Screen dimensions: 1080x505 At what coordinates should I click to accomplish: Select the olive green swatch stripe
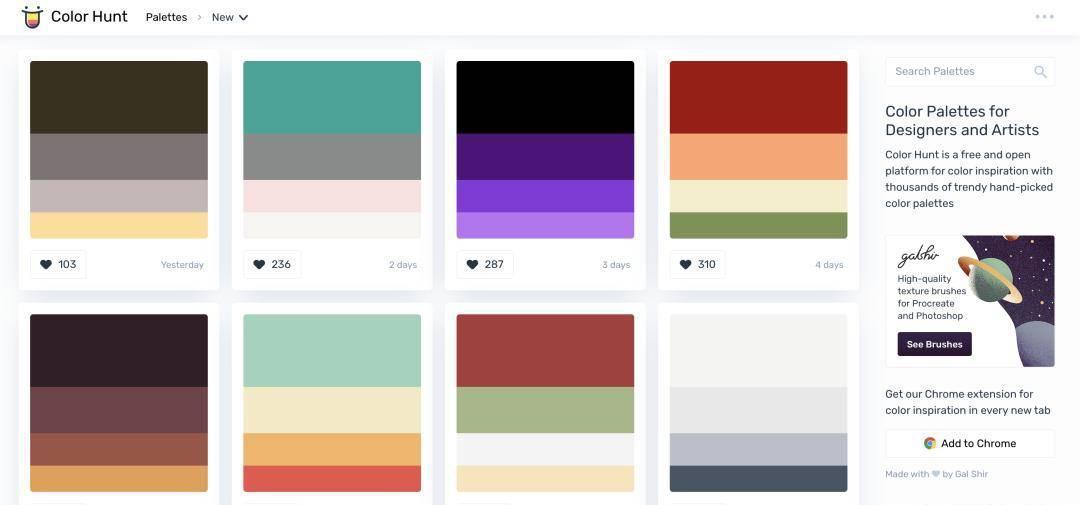758,225
